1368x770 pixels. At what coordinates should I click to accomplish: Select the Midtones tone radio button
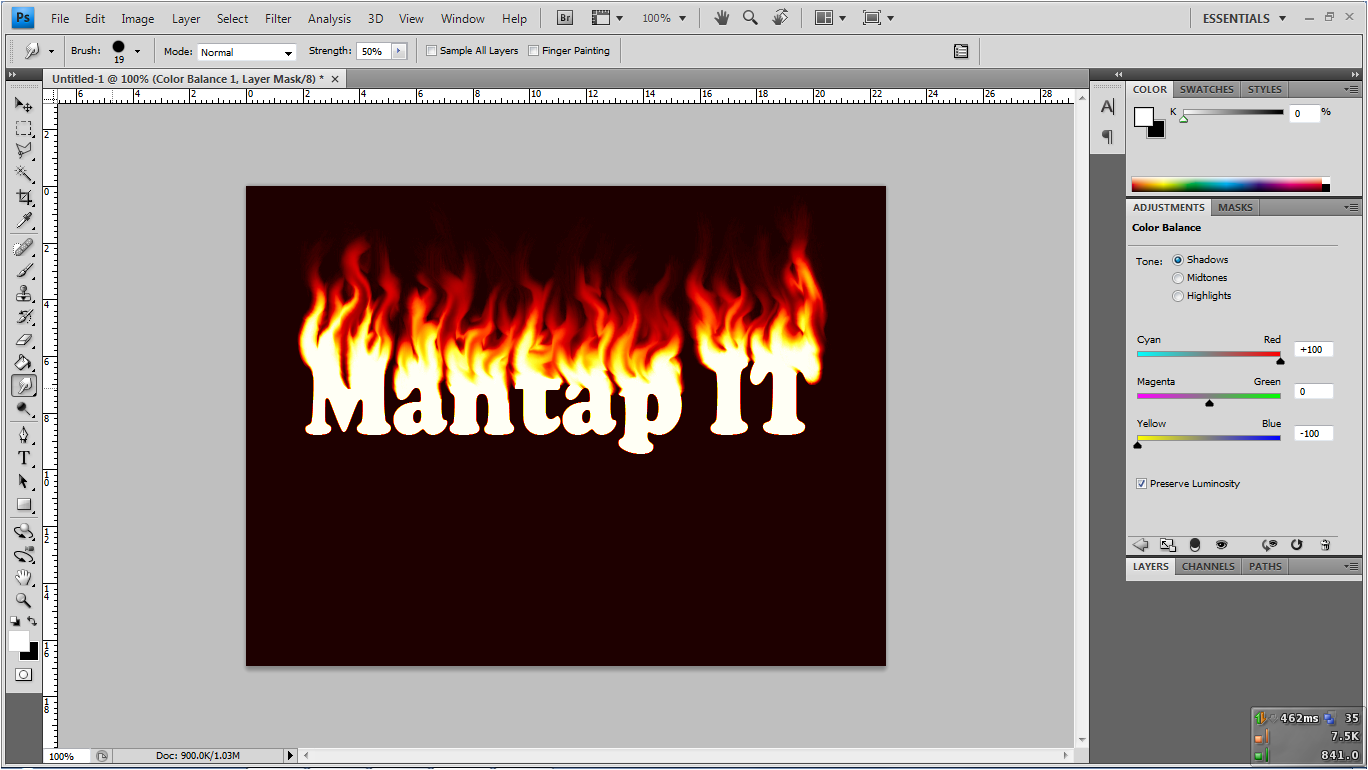tap(1178, 277)
